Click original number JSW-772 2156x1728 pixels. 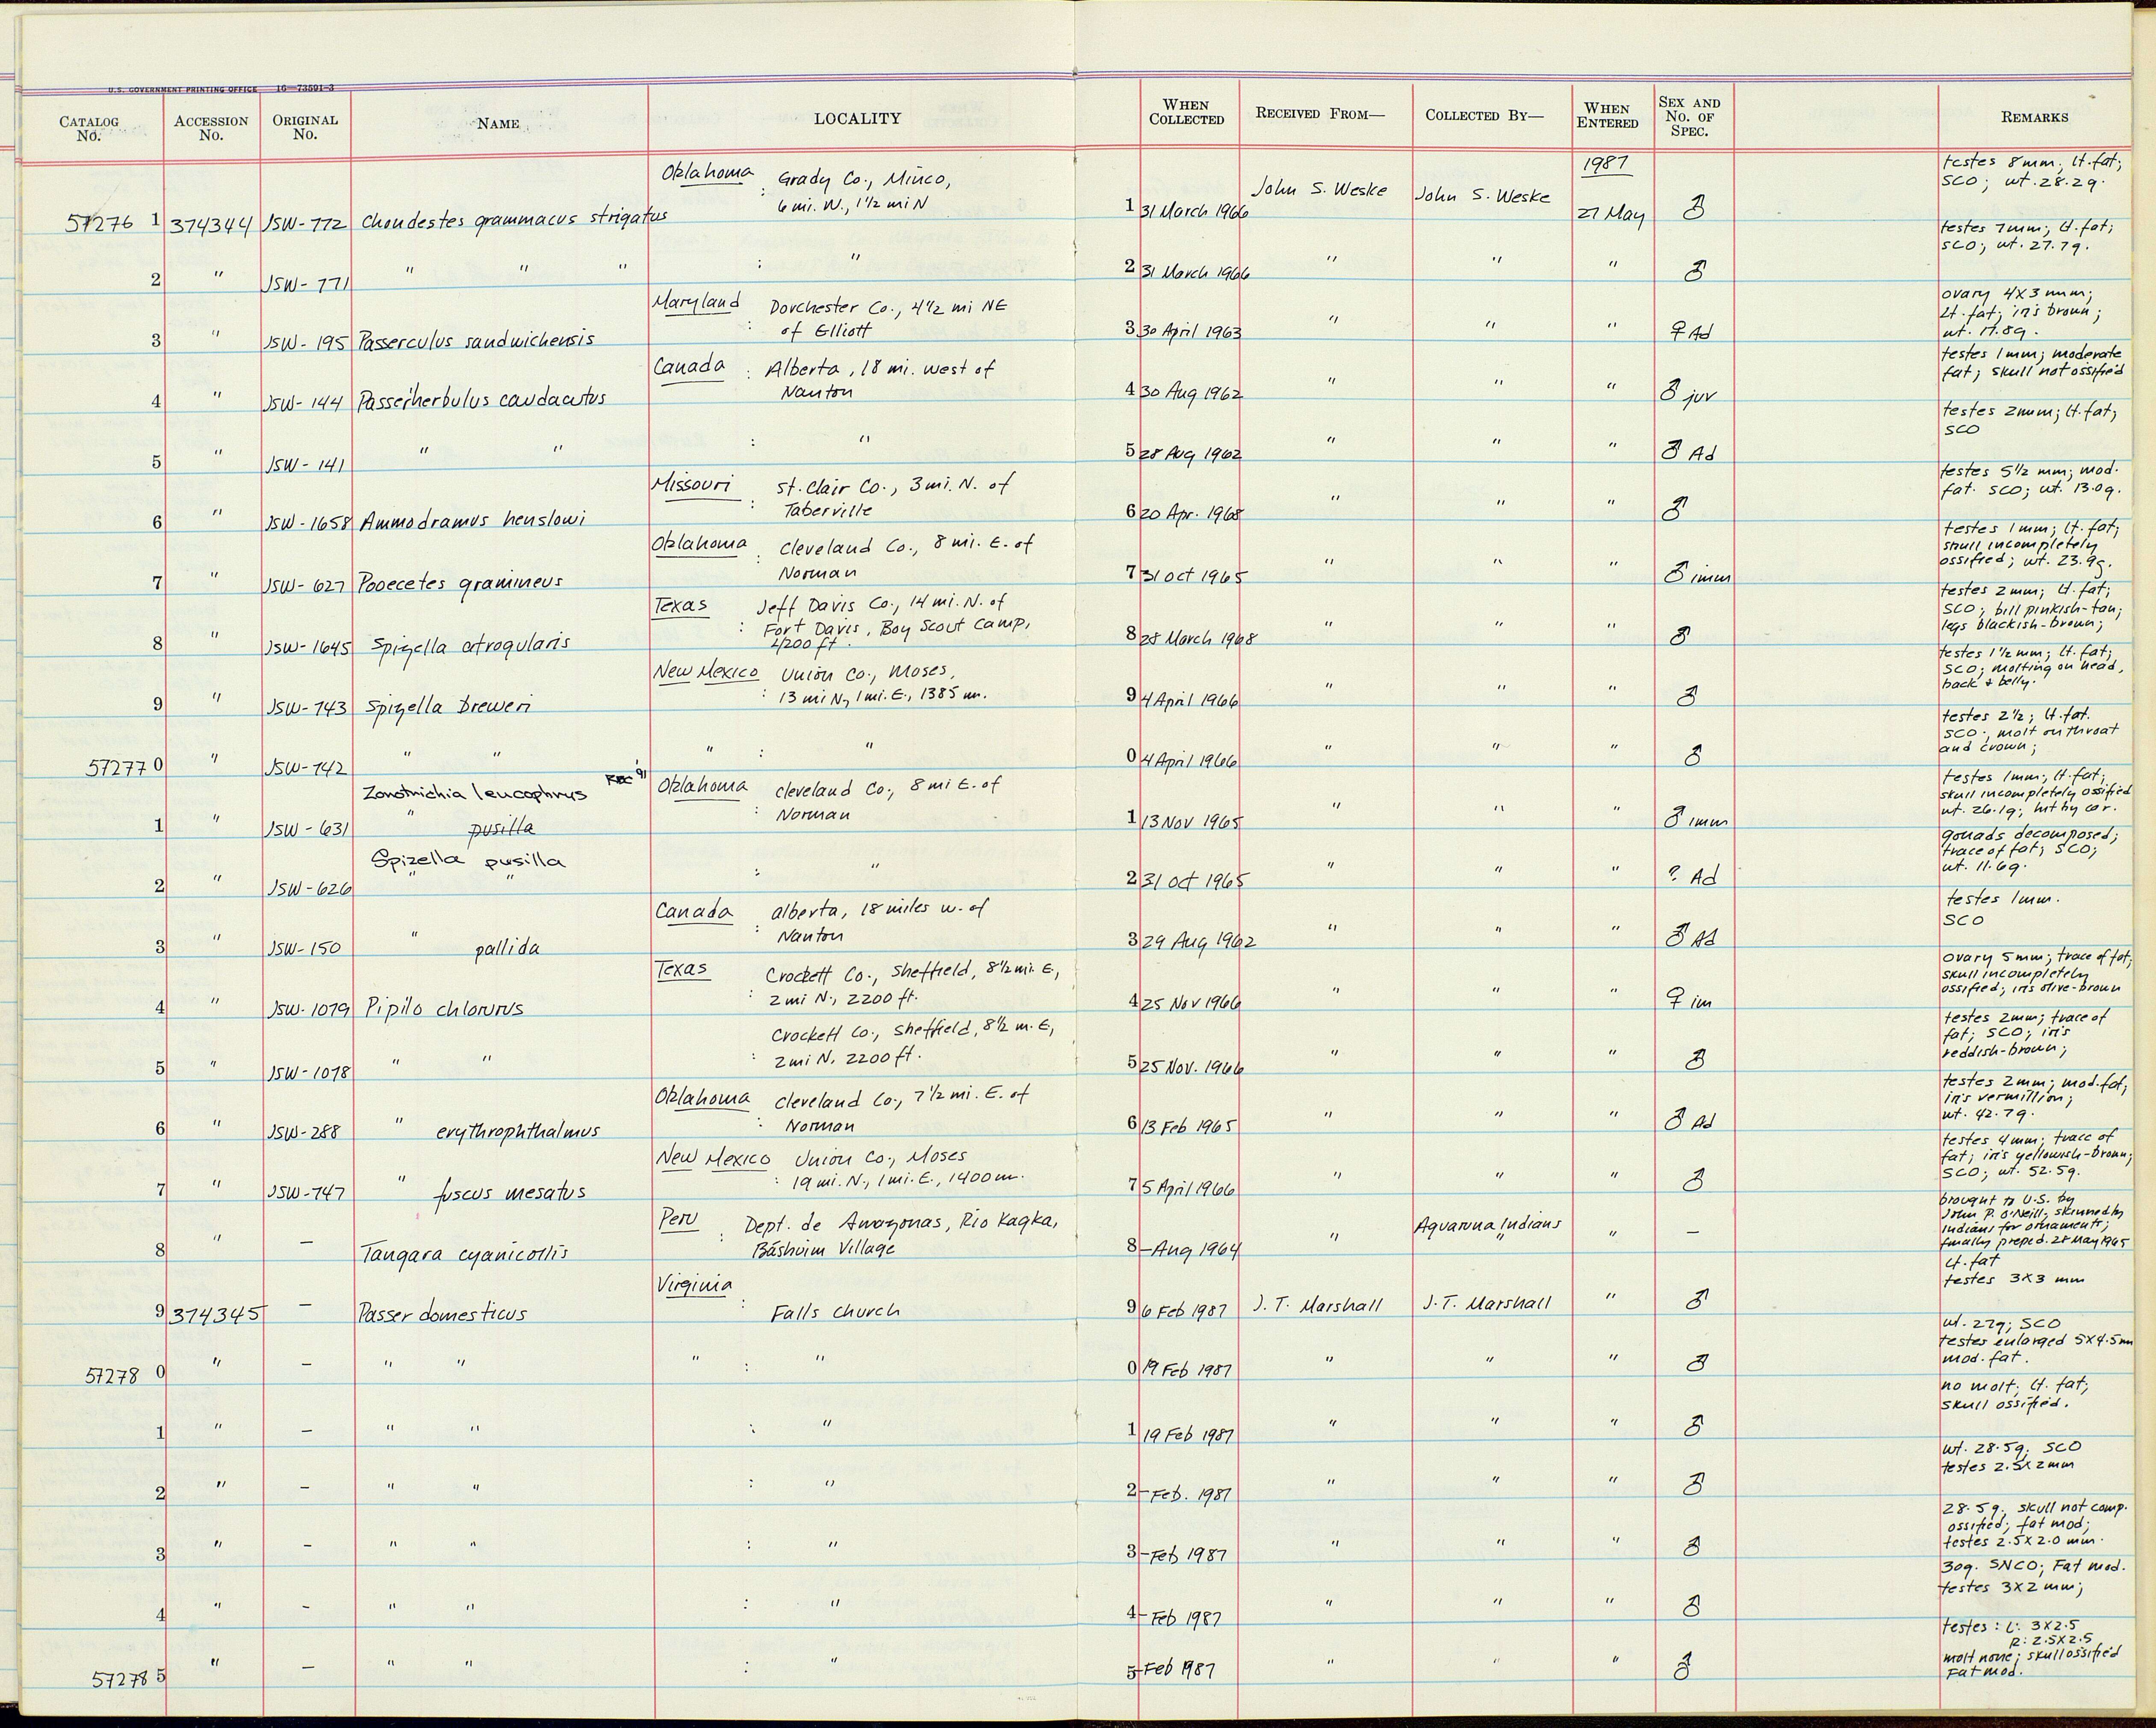[x=305, y=223]
